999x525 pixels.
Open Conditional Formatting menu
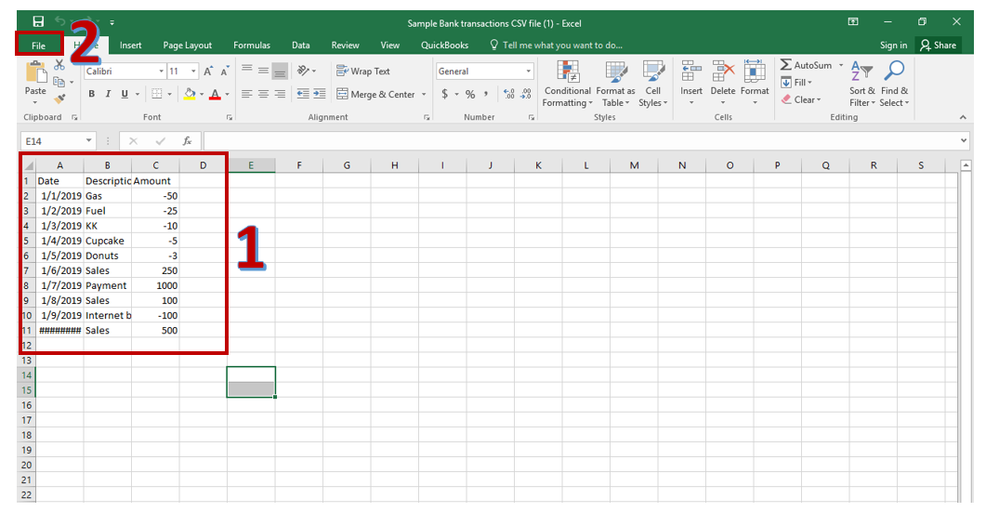pyautogui.click(x=568, y=84)
